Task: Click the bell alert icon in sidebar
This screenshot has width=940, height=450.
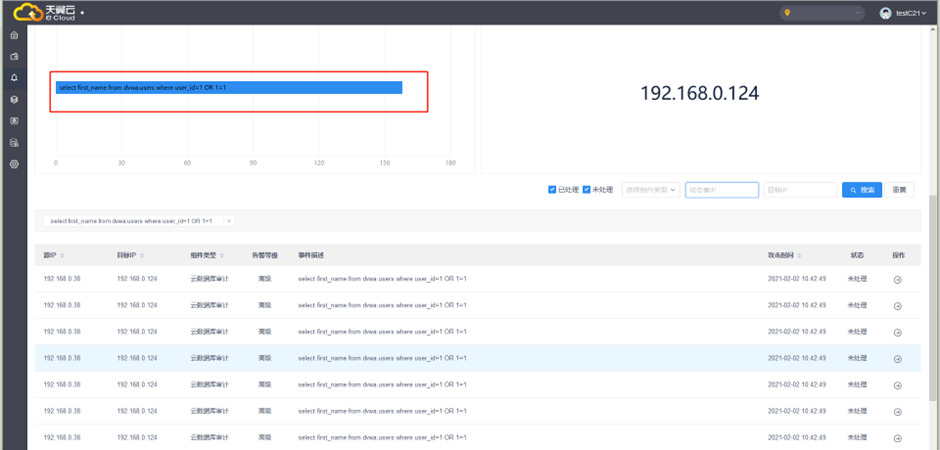Action: click(14, 77)
